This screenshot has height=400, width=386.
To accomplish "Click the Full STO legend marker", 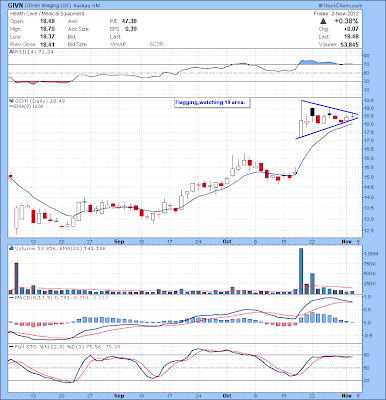I will (11, 347).
